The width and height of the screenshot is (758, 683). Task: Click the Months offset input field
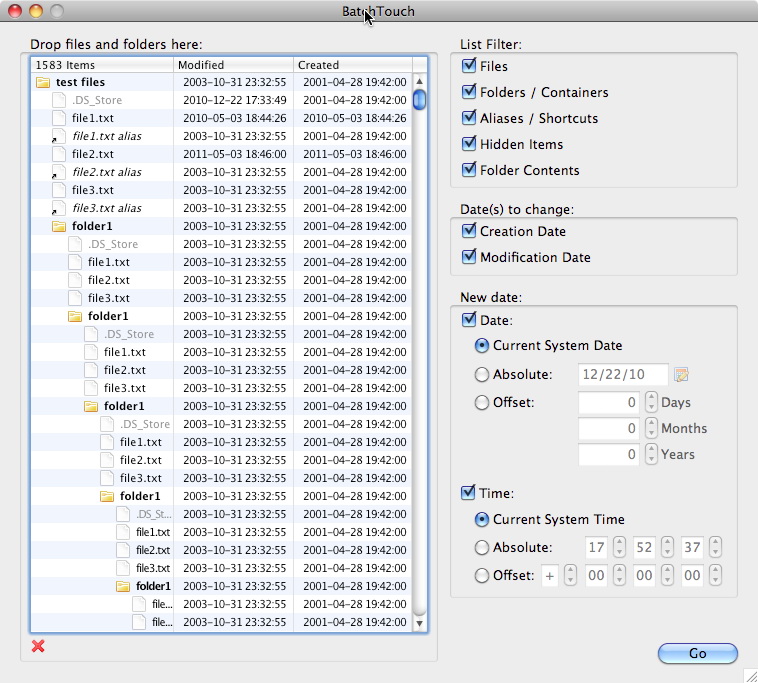[610, 428]
